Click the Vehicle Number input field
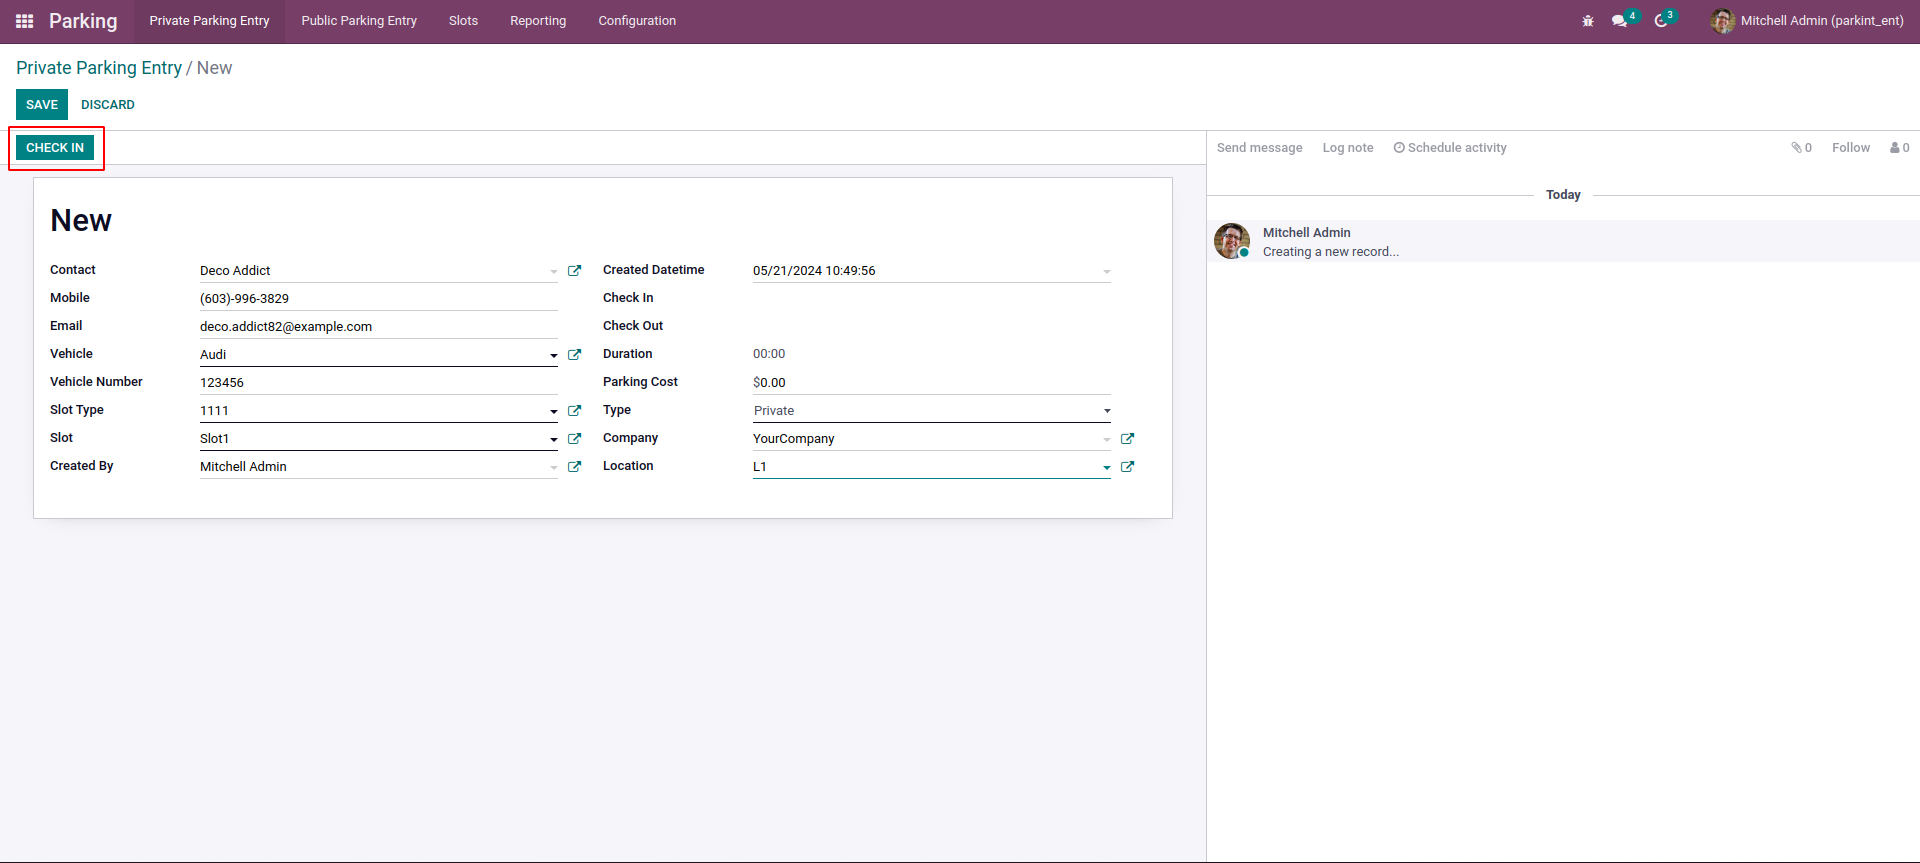 [378, 383]
